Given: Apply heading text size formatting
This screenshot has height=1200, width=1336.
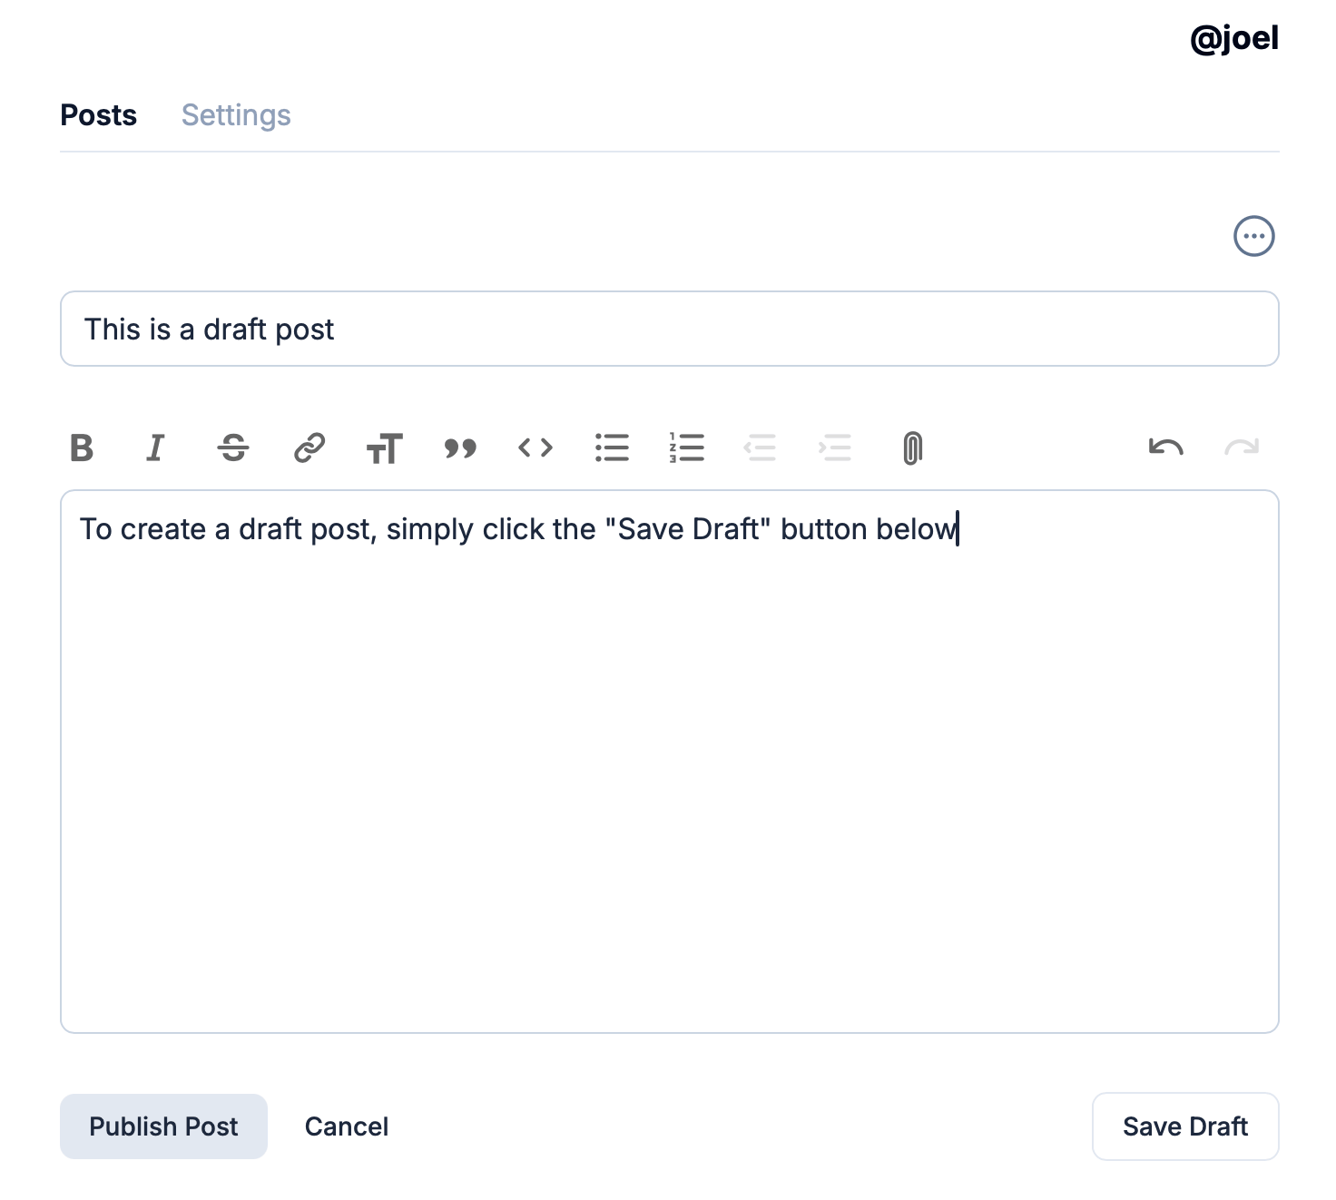Looking at the screenshot, I should click(384, 448).
